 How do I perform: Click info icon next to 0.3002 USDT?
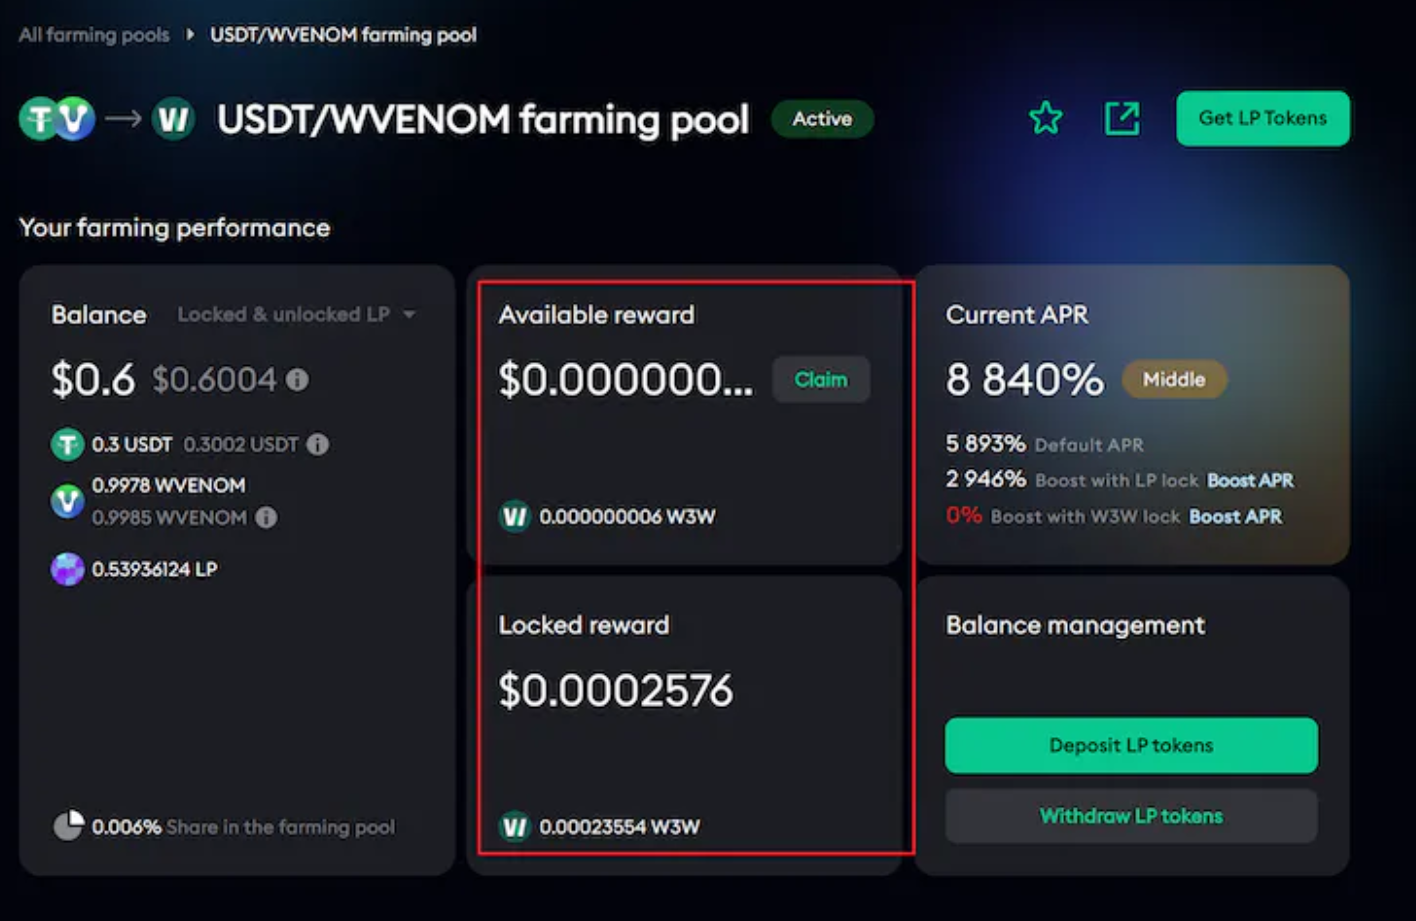pos(318,444)
